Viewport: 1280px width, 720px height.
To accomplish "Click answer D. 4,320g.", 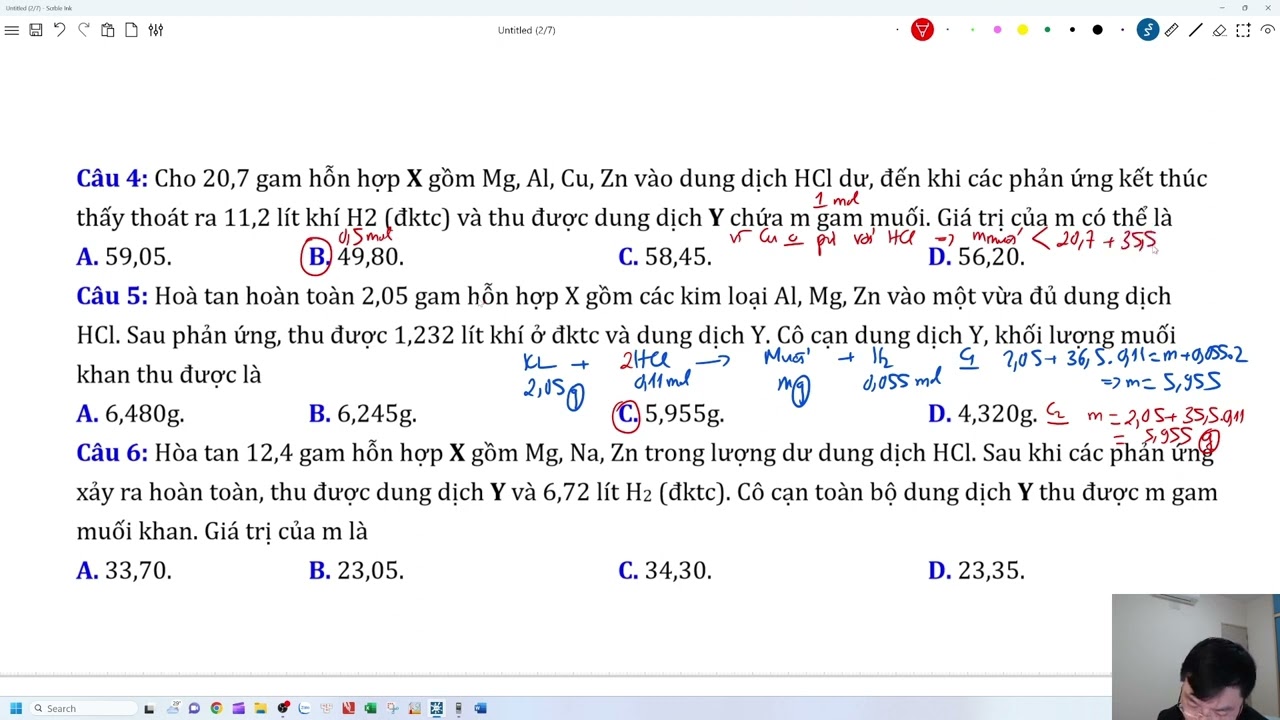I will 982,414.
